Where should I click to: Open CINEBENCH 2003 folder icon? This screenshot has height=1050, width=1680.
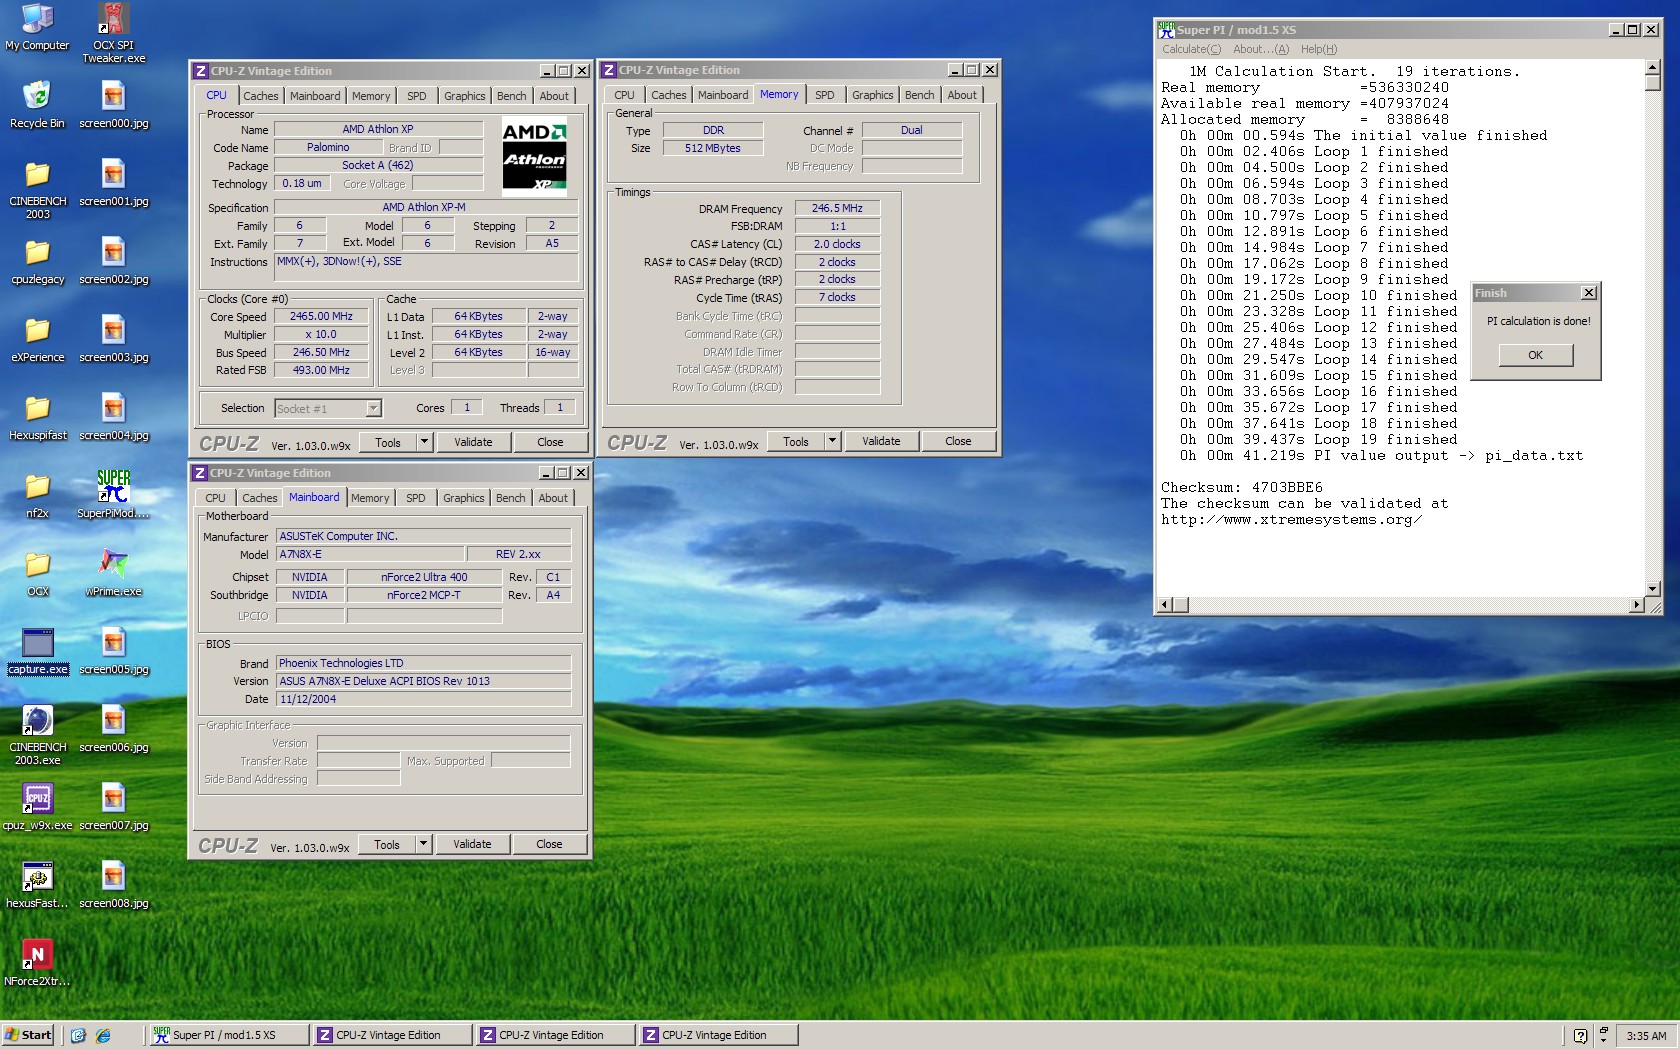pyautogui.click(x=37, y=189)
